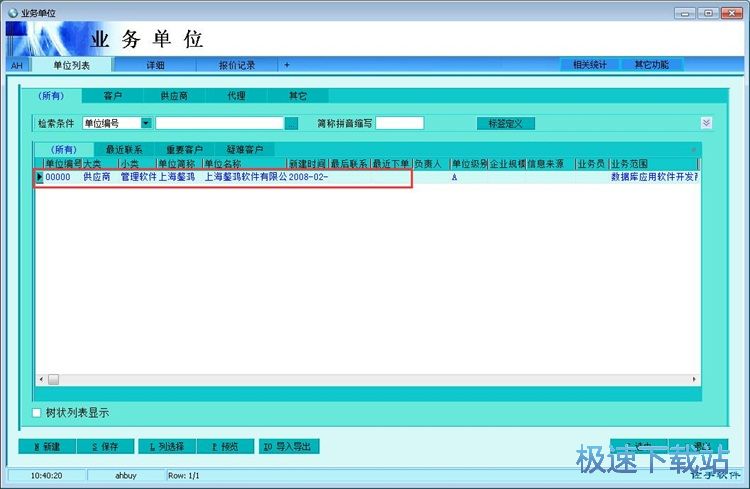Click the horizontal scrollbar thumb
750x489 pixels.
[x=54, y=379]
